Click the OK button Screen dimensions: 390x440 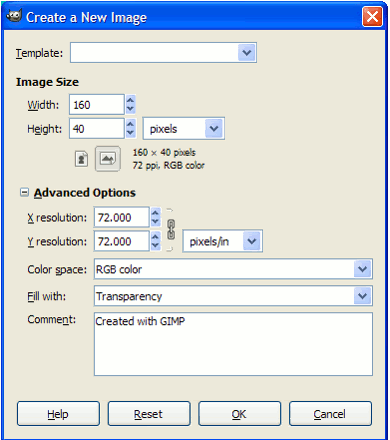click(240, 414)
